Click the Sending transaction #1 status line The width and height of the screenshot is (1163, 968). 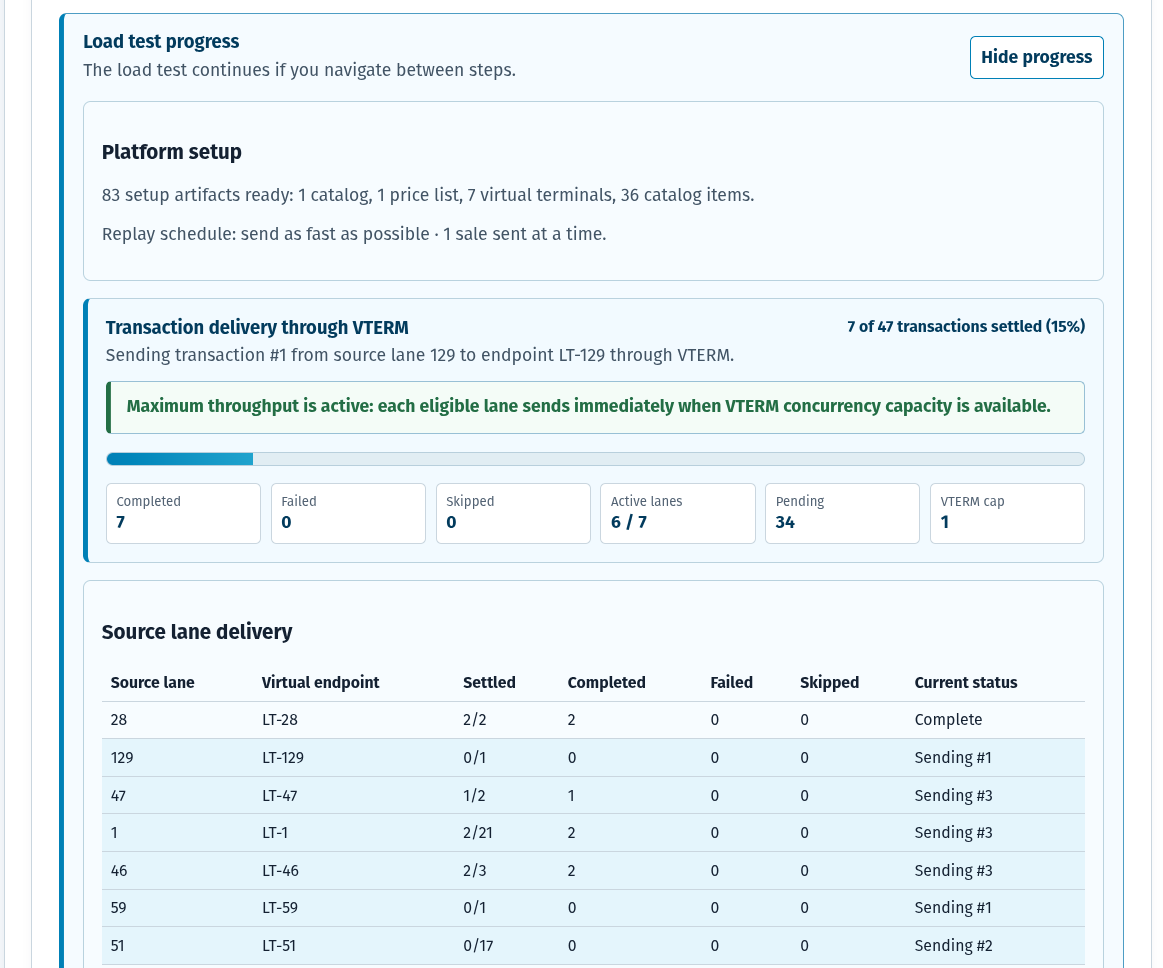pyautogui.click(x=420, y=355)
